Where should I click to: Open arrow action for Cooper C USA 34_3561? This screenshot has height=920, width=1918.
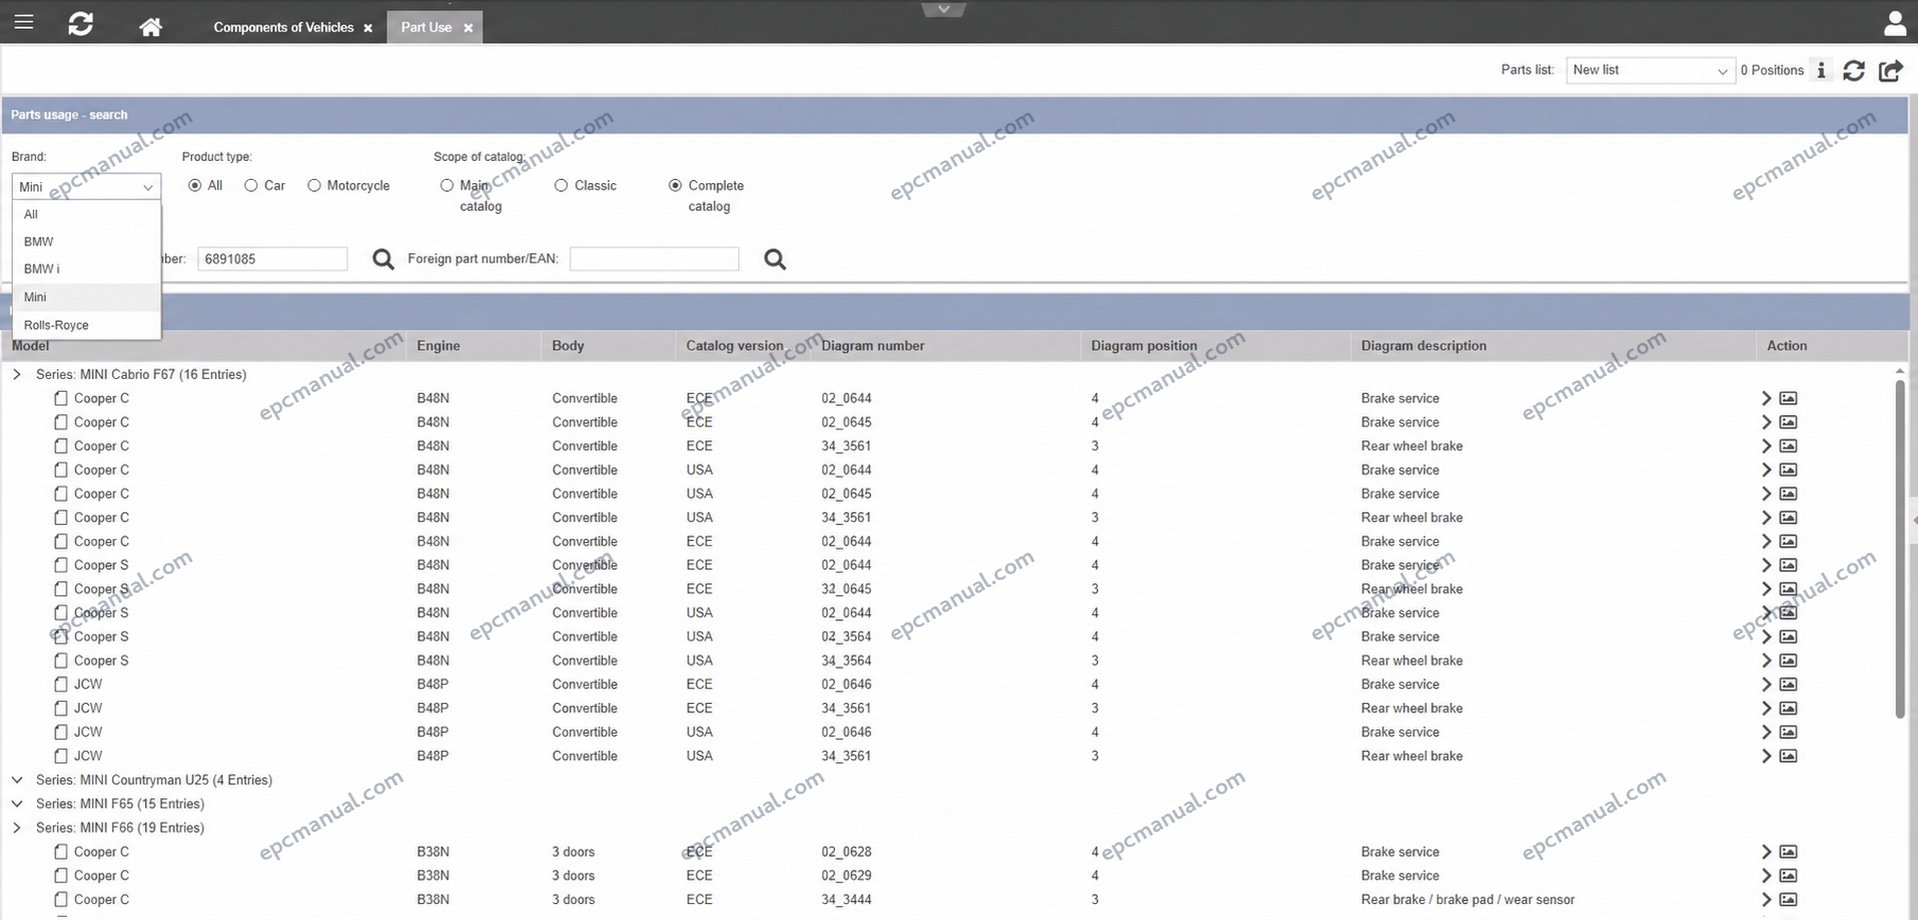[x=1766, y=518]
